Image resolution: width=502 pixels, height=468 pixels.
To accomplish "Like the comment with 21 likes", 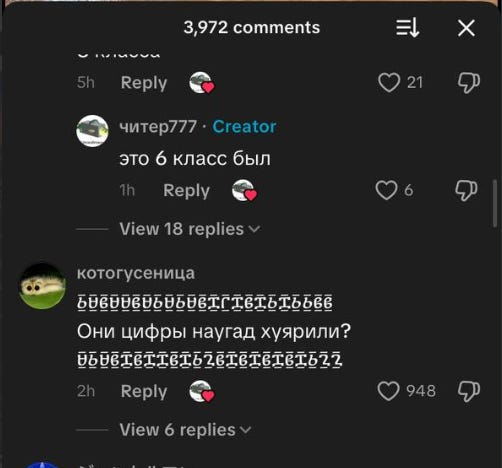I will [389, 82].
